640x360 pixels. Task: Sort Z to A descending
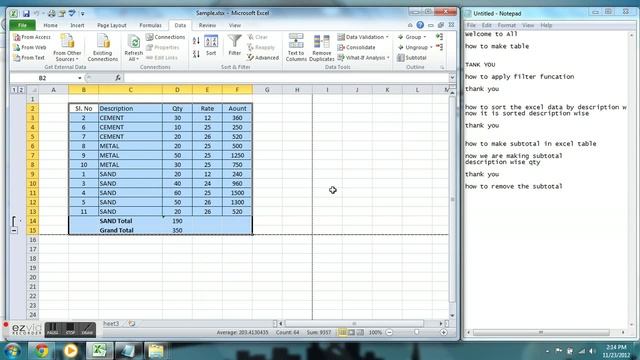coord(196,53)
